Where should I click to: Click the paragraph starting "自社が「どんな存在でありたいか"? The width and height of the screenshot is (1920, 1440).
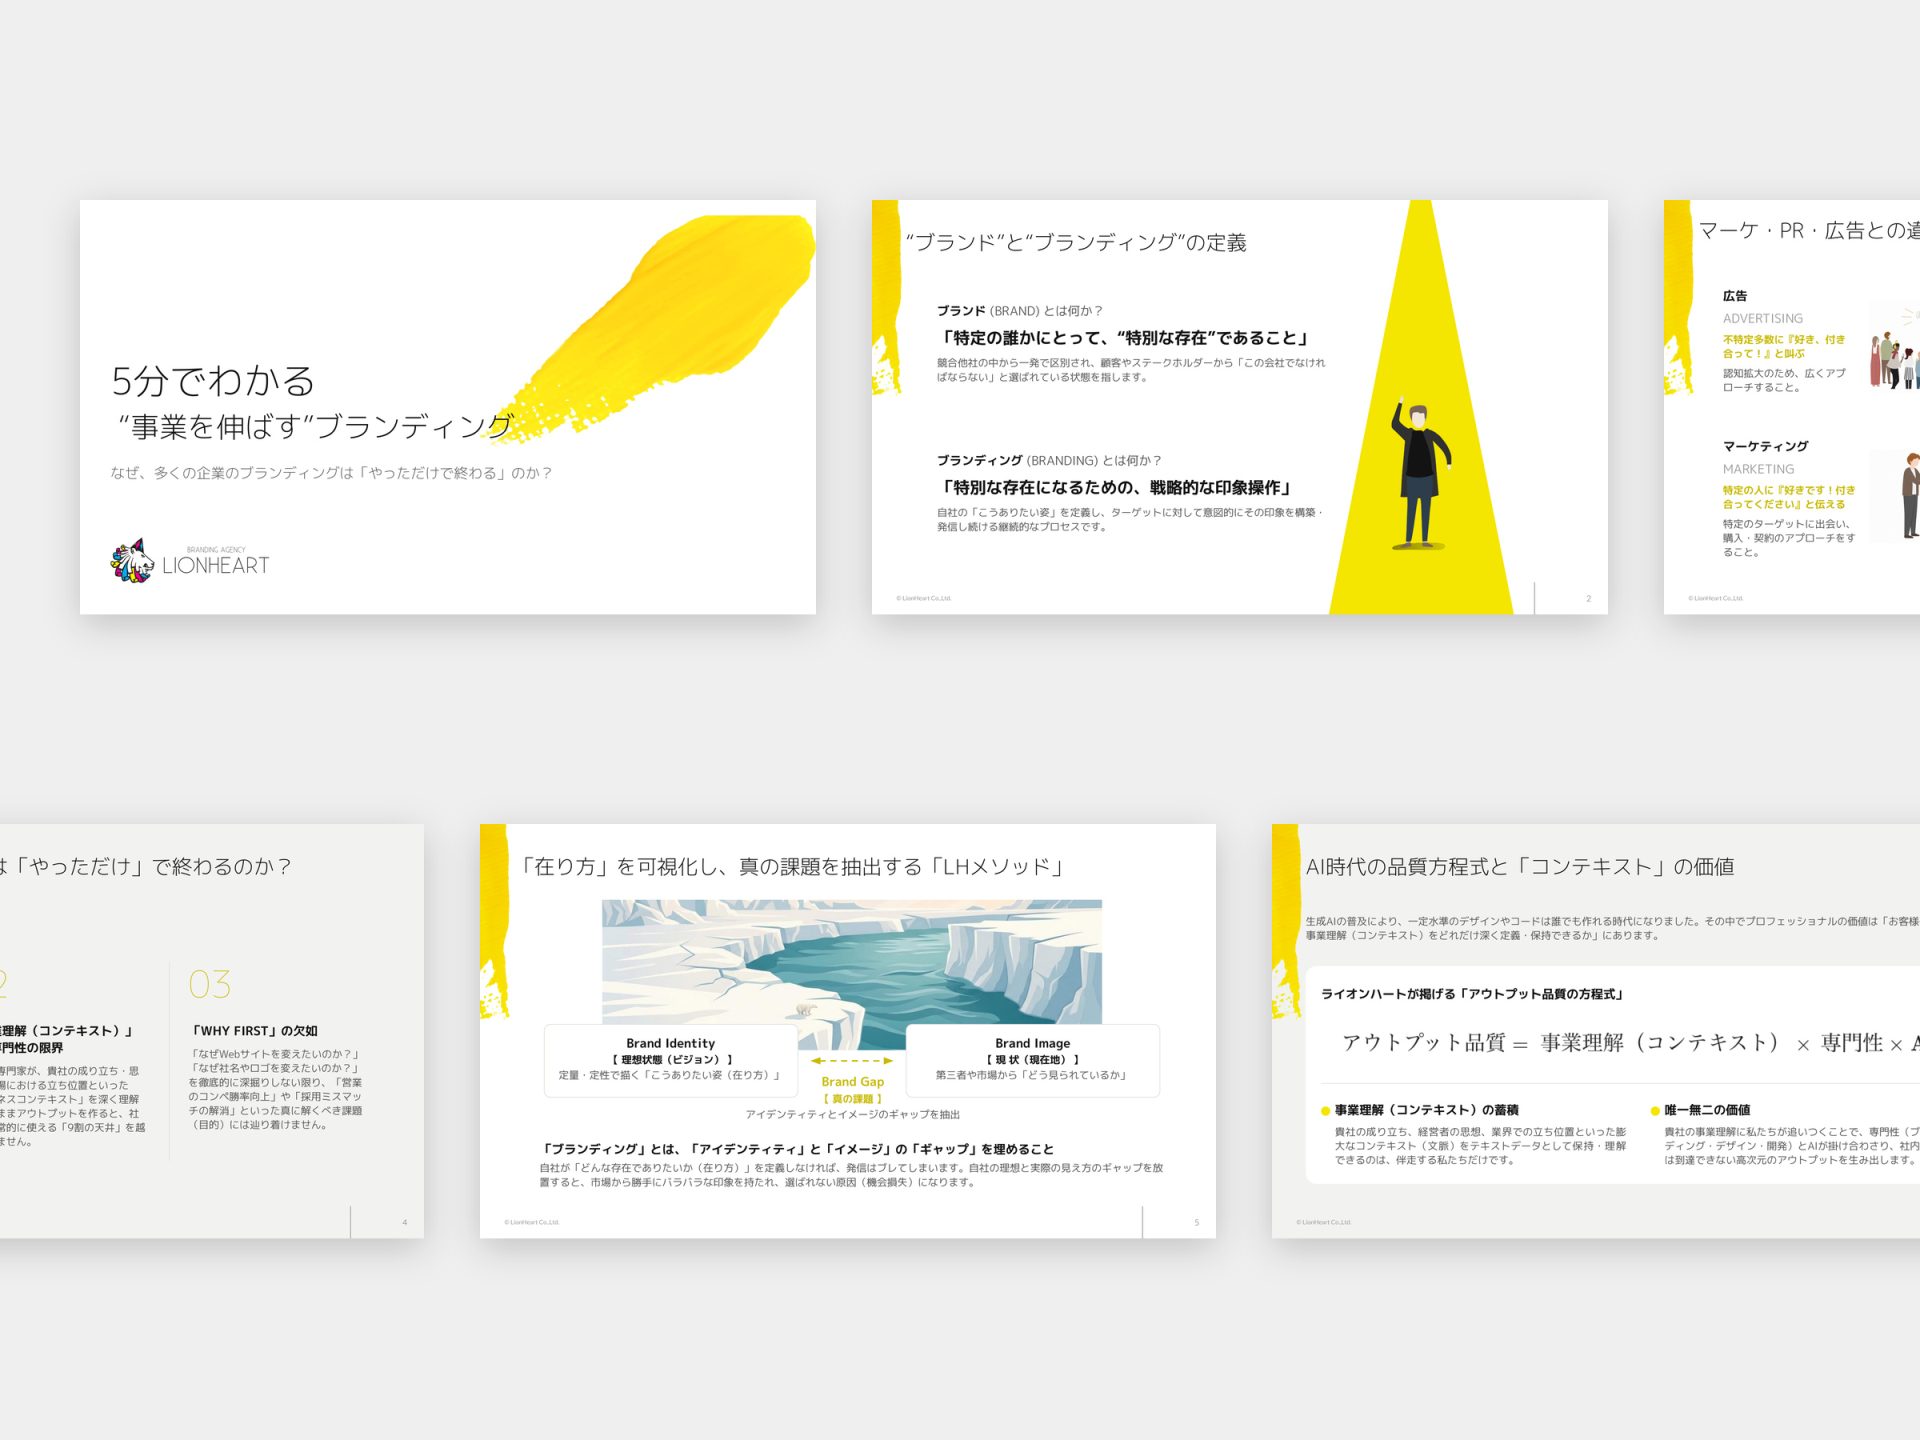click(852, 1175)
